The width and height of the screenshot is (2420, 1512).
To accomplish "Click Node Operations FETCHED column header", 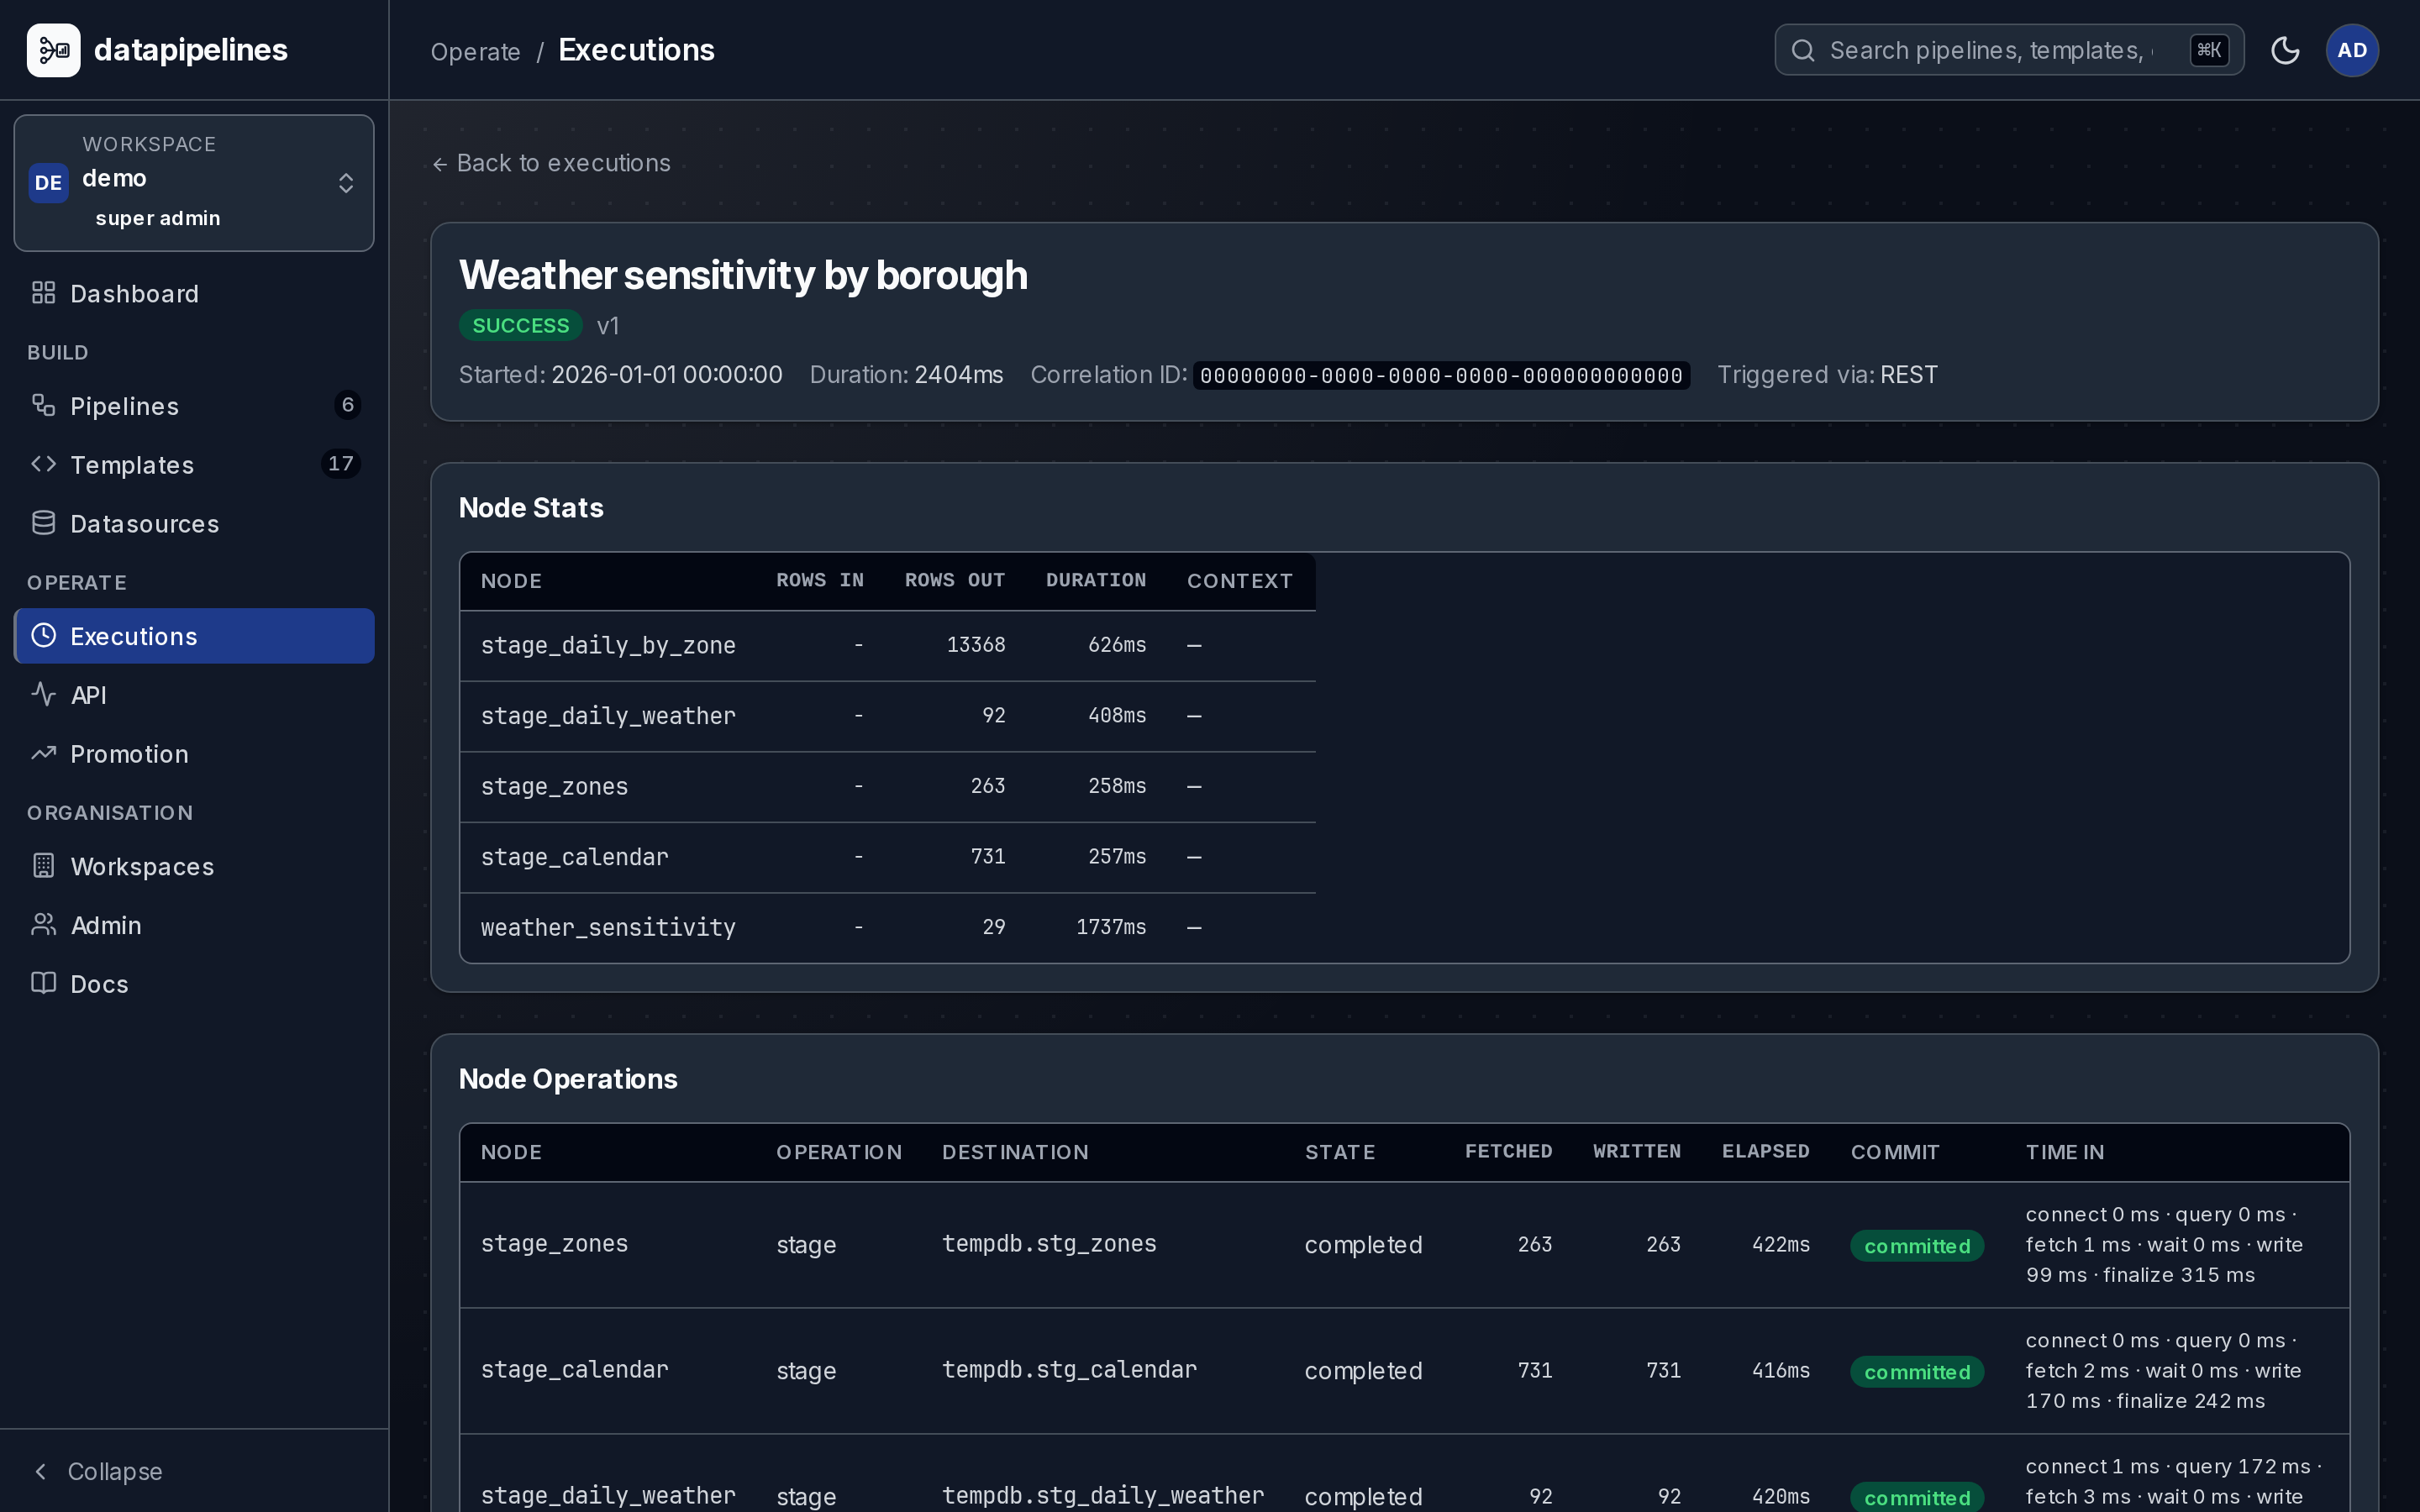I will [1508, 1151].
